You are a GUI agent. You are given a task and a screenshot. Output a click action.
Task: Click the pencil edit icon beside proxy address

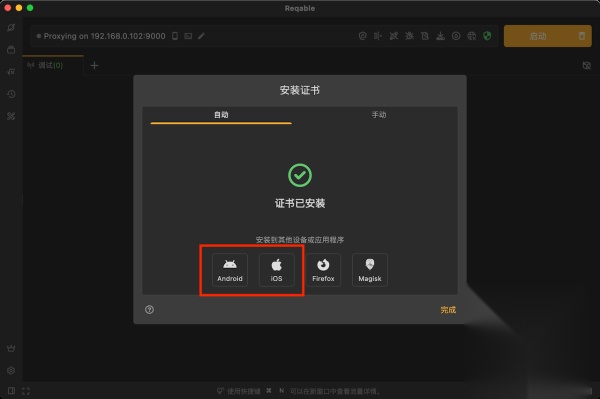(201, 36)
